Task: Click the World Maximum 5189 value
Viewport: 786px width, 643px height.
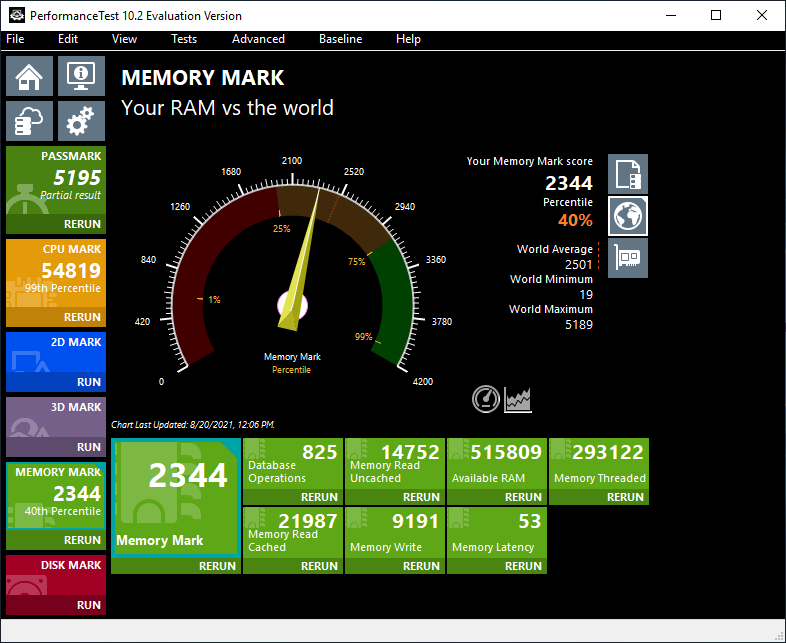Action: [578, 324]
